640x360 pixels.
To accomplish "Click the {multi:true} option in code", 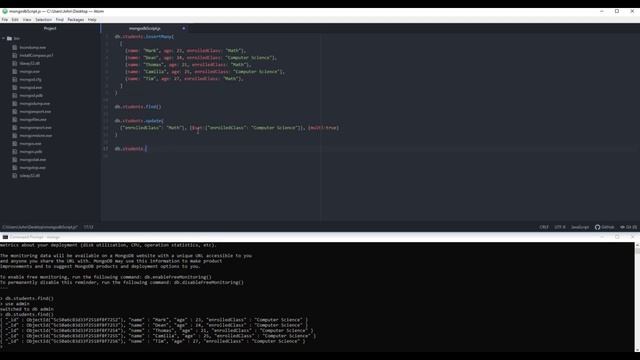I will pyautogui.click(x=323, y=128).
